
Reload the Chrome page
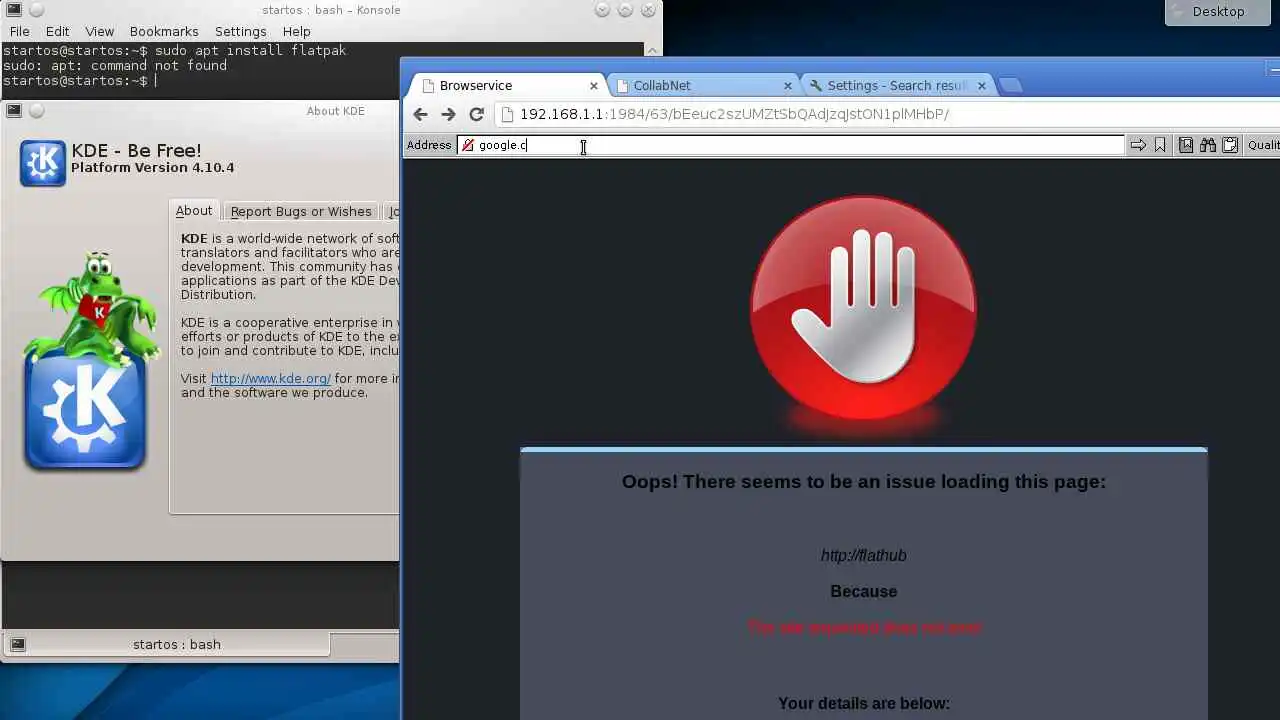pyautogui.click(x=476, y=114)
